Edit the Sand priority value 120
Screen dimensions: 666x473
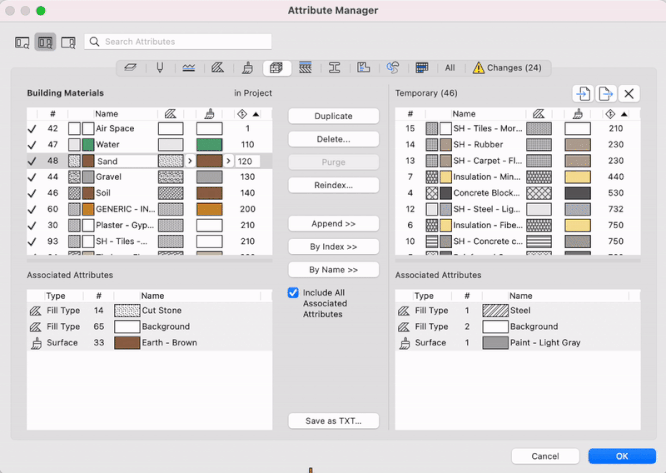(248, 161)
